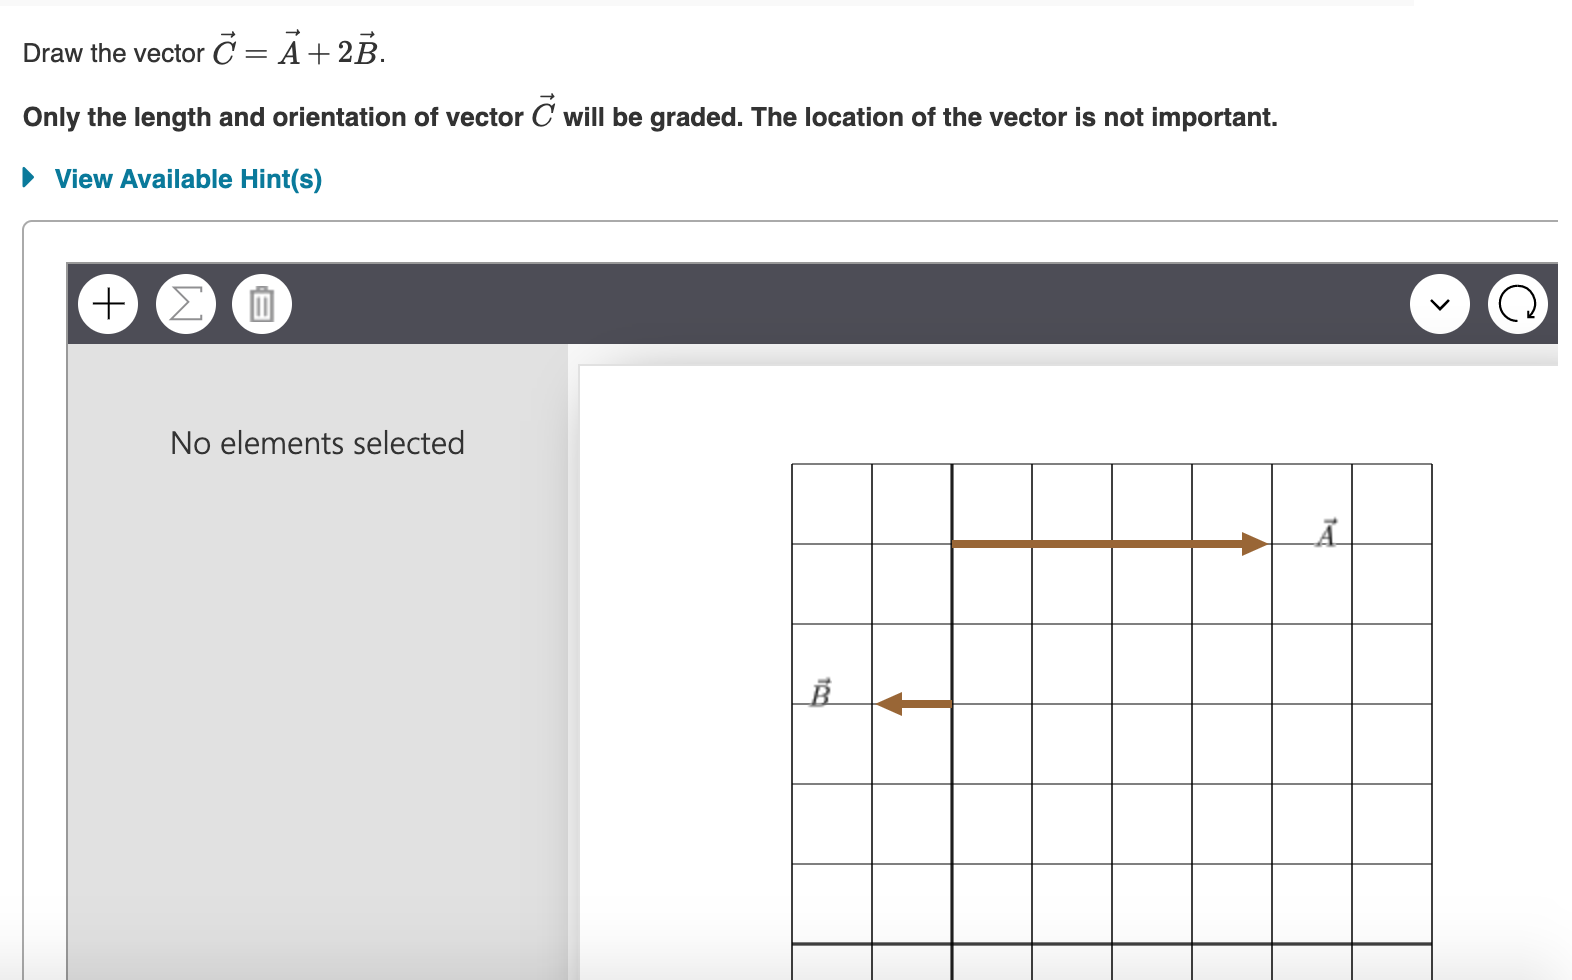Activate the vector sum Σ tool

(x=184, y=303)
